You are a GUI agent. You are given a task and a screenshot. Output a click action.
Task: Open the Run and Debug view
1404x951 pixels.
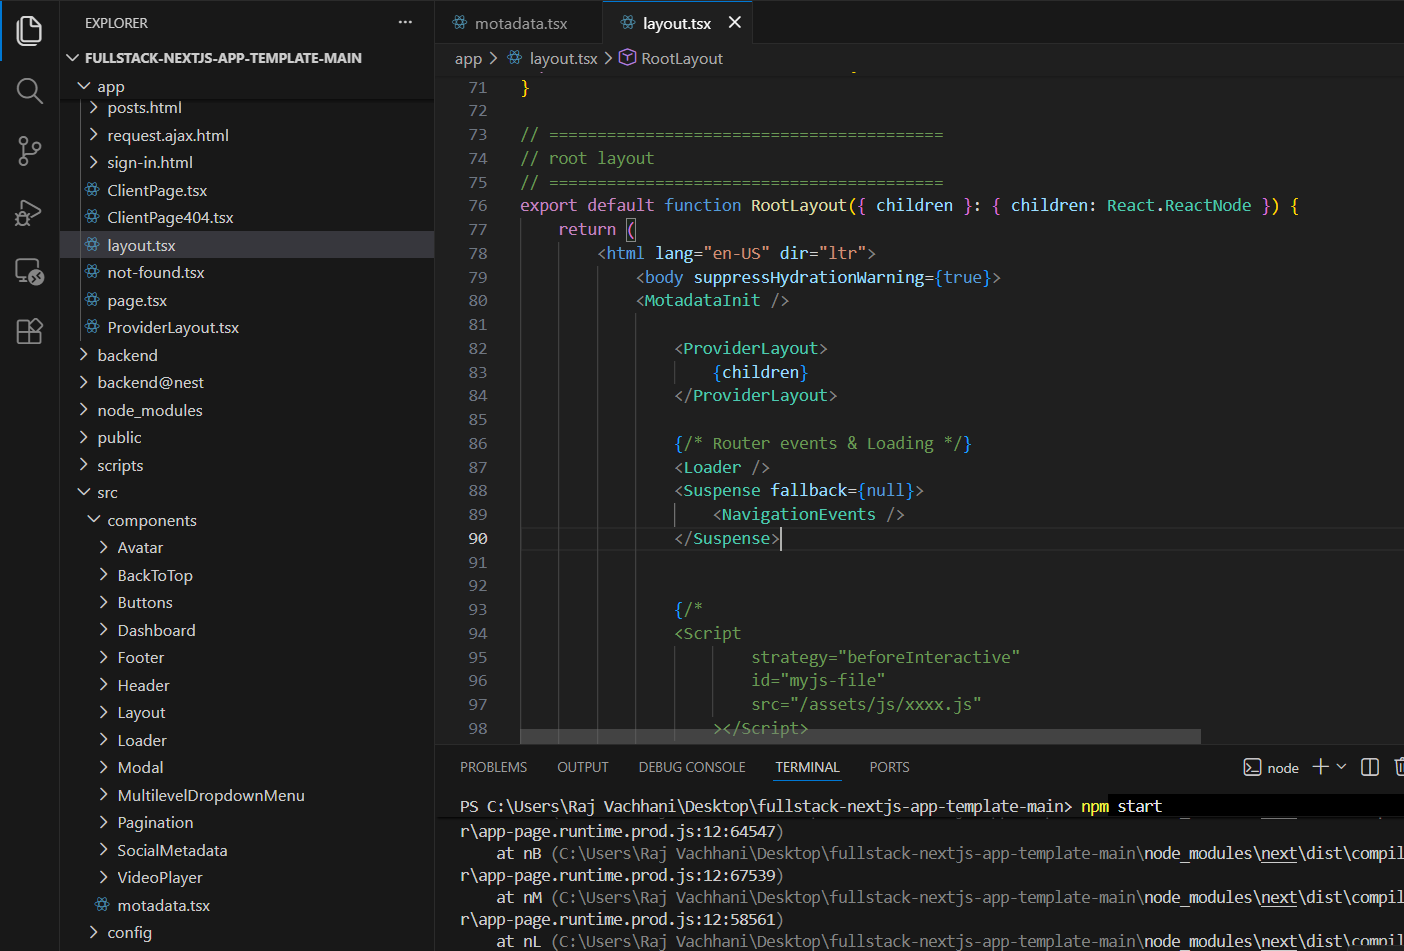click(30, 211)
